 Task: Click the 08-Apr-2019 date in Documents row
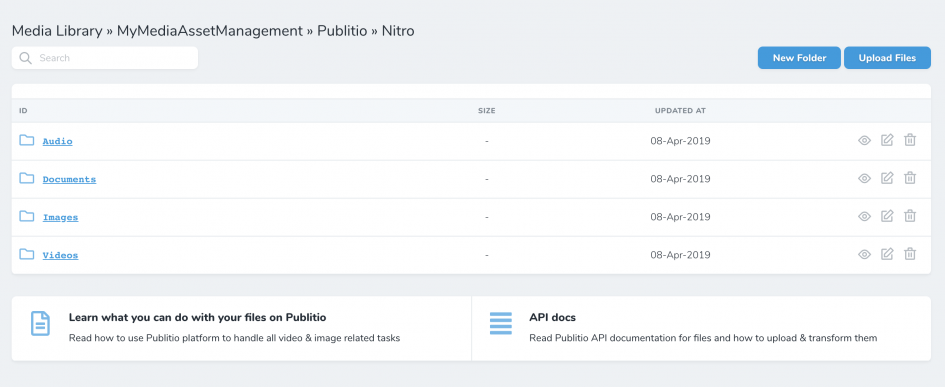coord(680,179)
